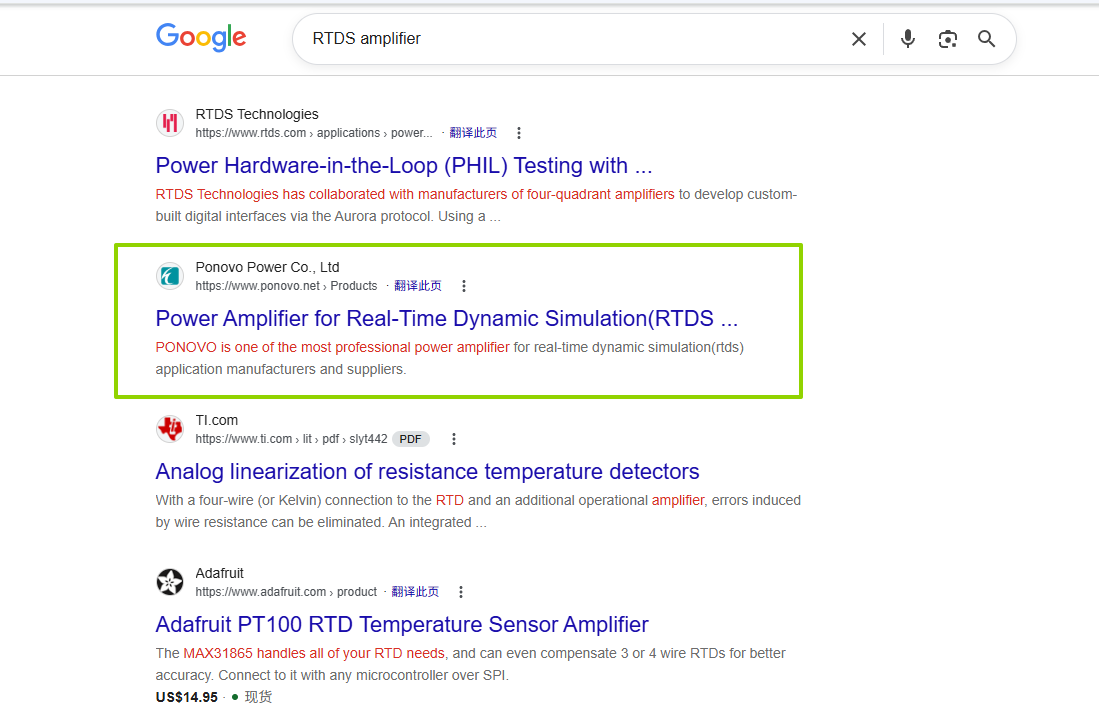Click the Adafruit site name
The image size is (1099, 715).
pyautogui.click(x=219, y=573)
